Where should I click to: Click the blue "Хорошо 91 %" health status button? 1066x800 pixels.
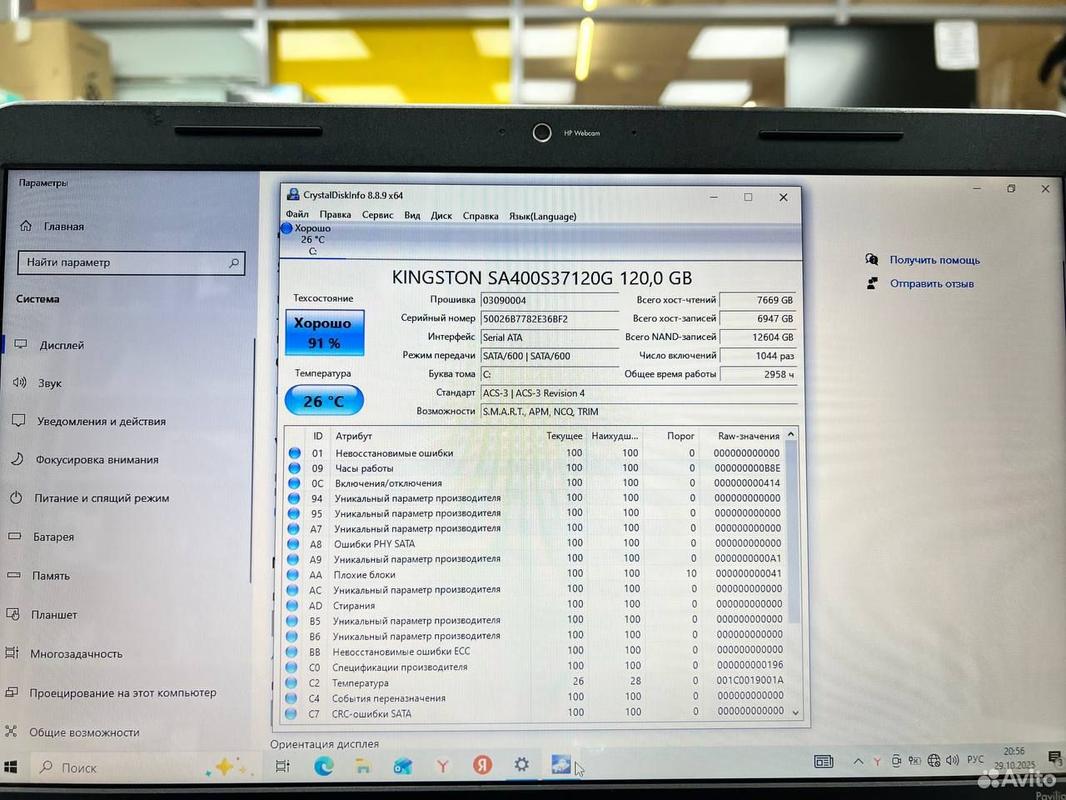(325, 333)
